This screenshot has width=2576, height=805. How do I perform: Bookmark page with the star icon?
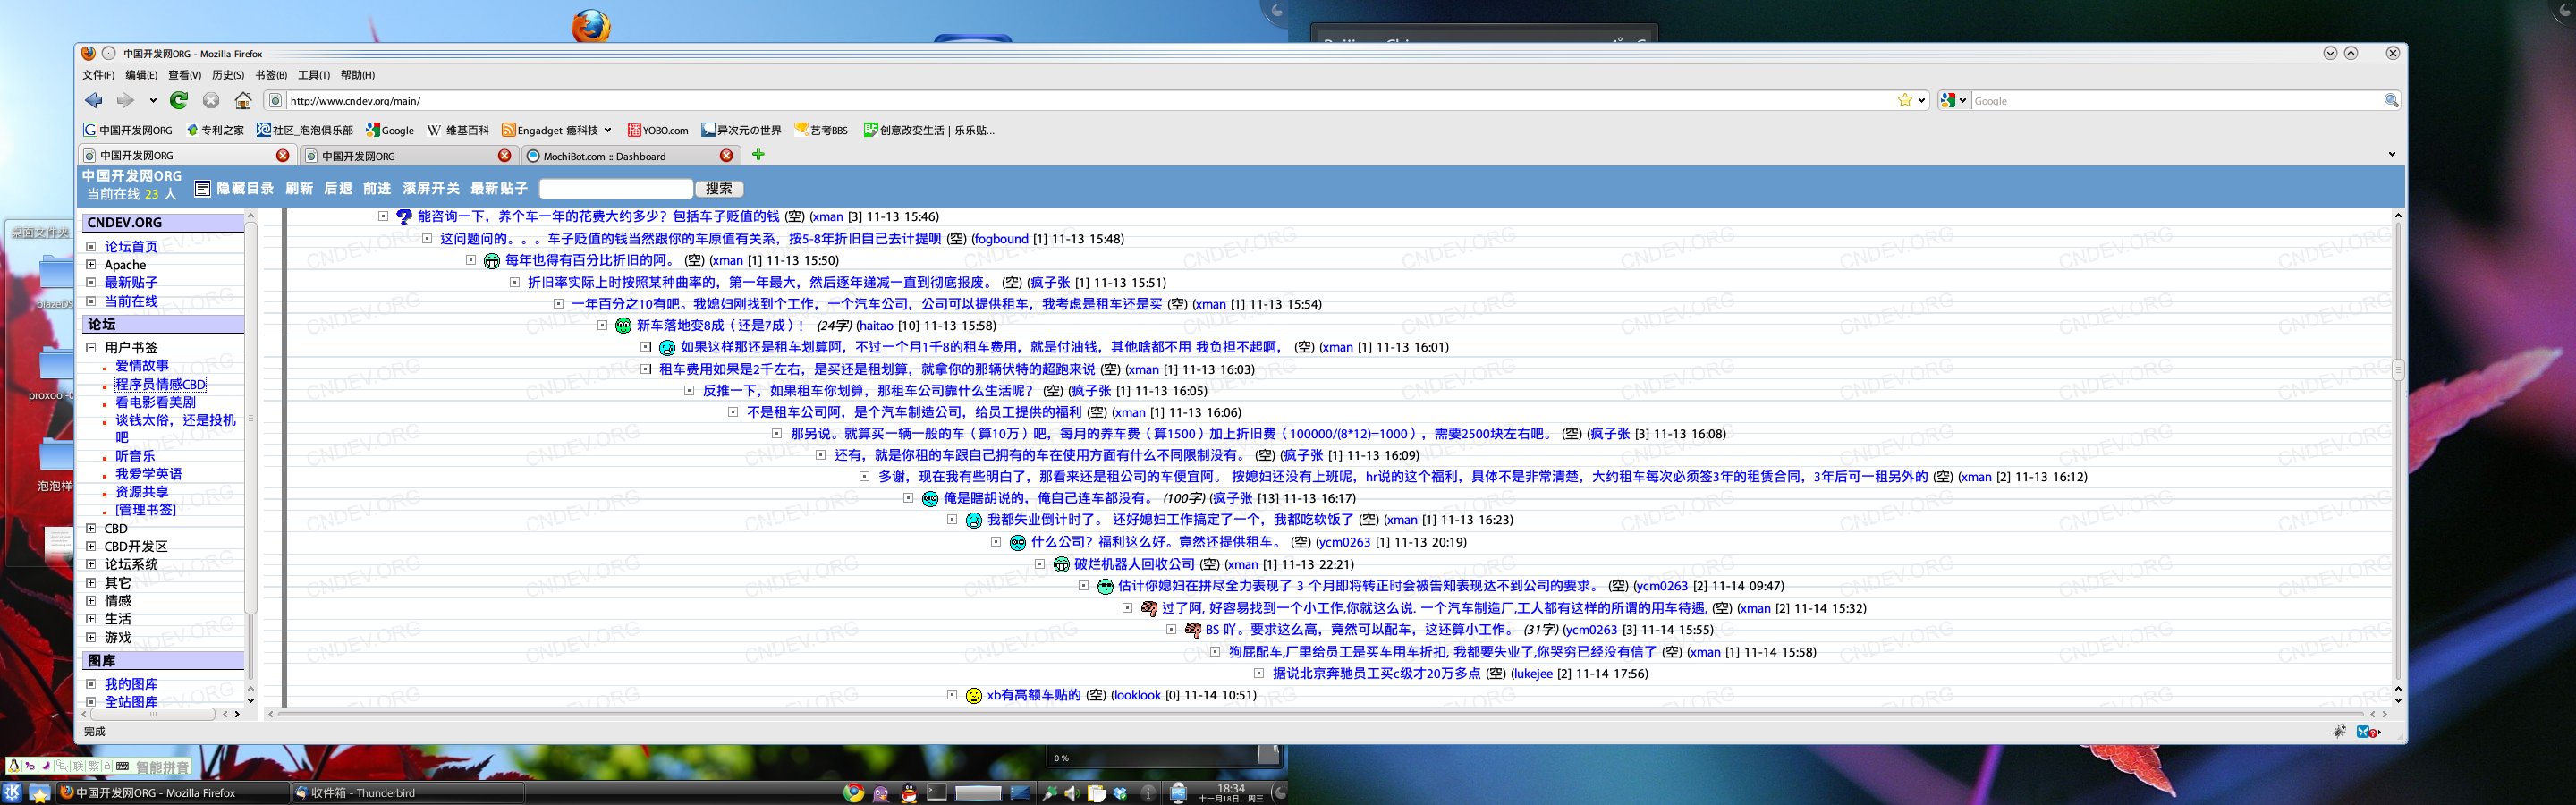(x=1905, y=100)
